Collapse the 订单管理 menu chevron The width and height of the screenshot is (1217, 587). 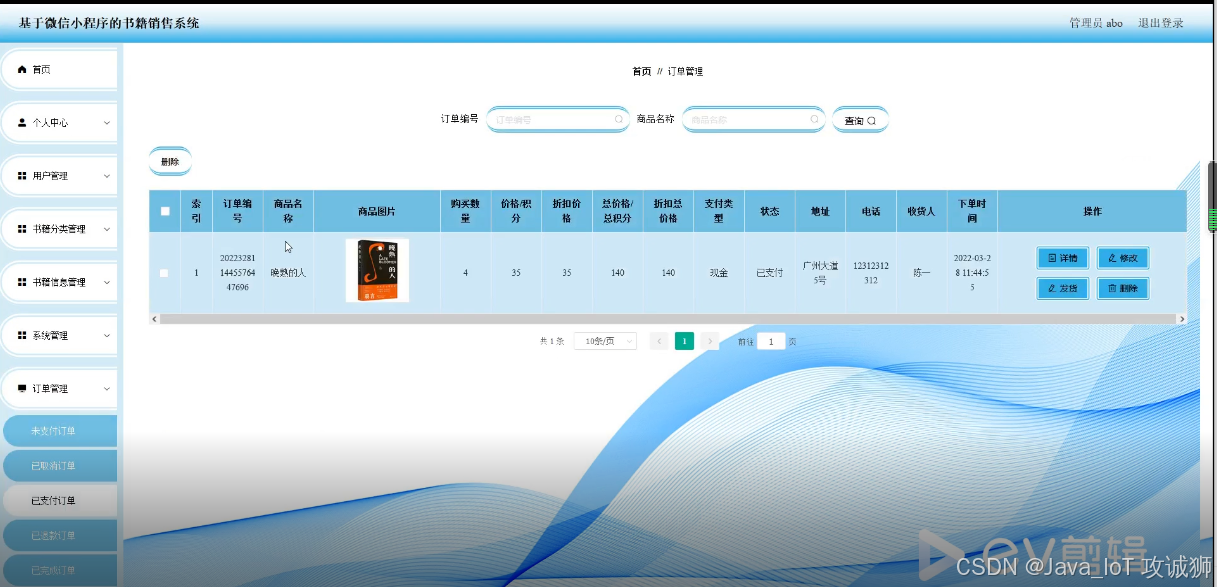pyautogui.click(x=107, y=388)
